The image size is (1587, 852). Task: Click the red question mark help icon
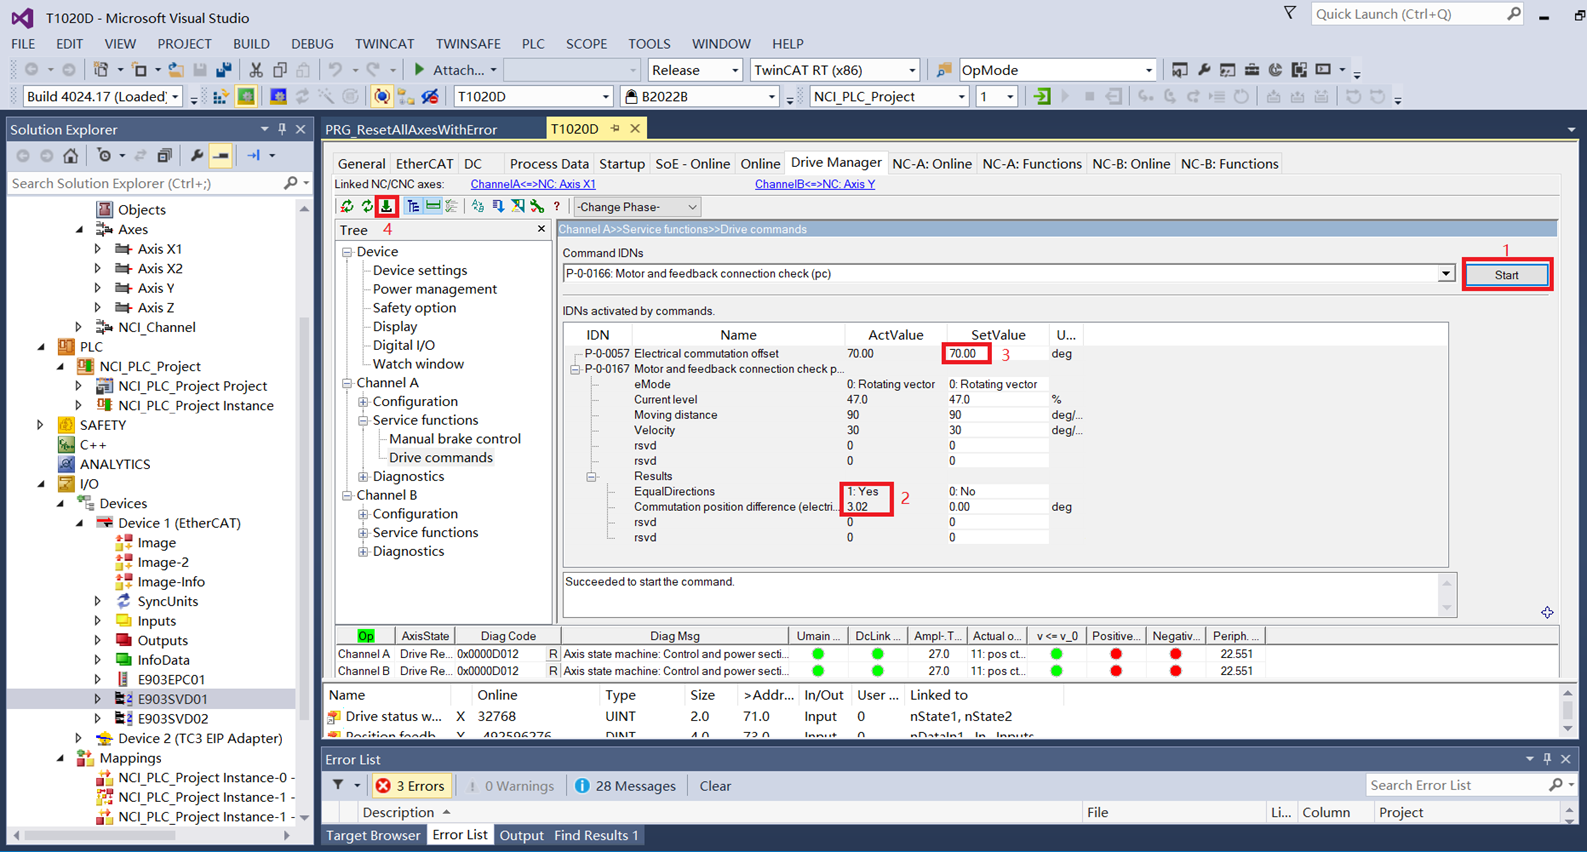click(x=557, y=206)
